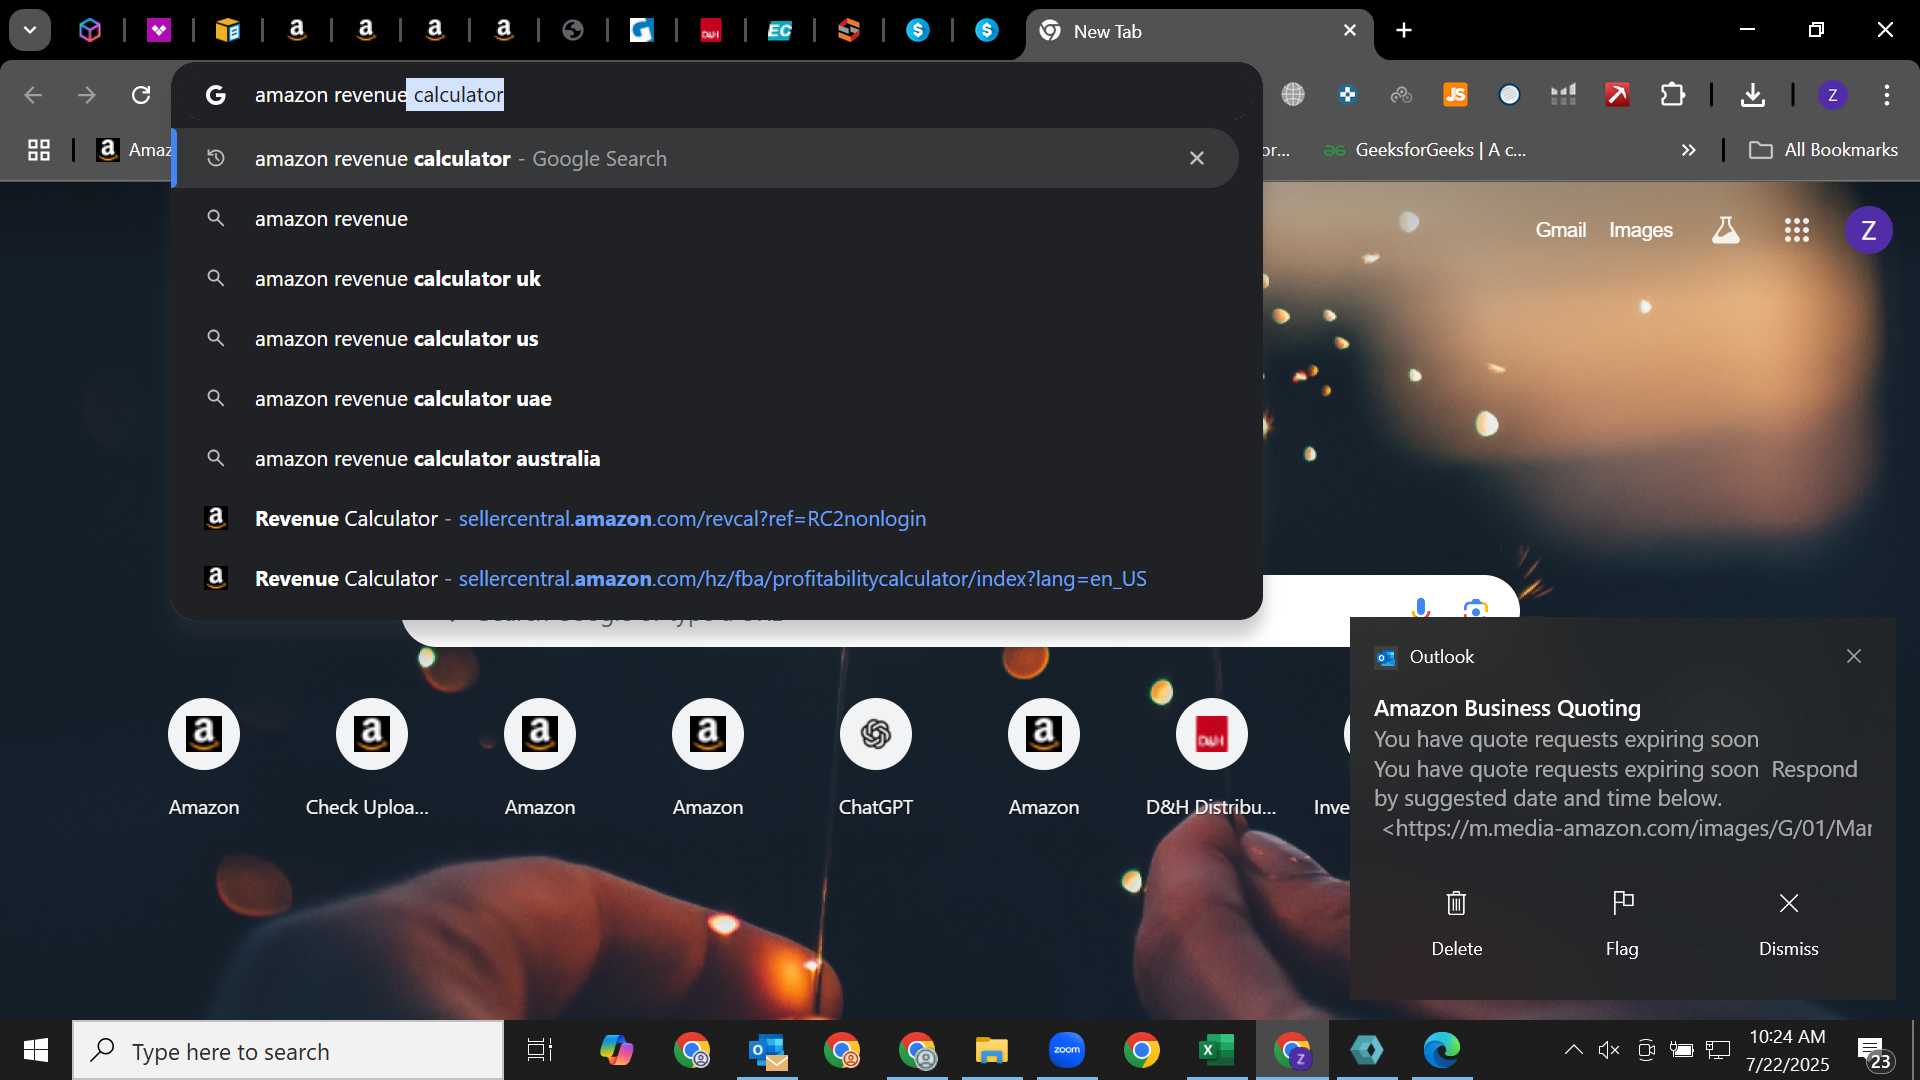
Task: Click the browser reload button
Action: (x=141, y=95)
